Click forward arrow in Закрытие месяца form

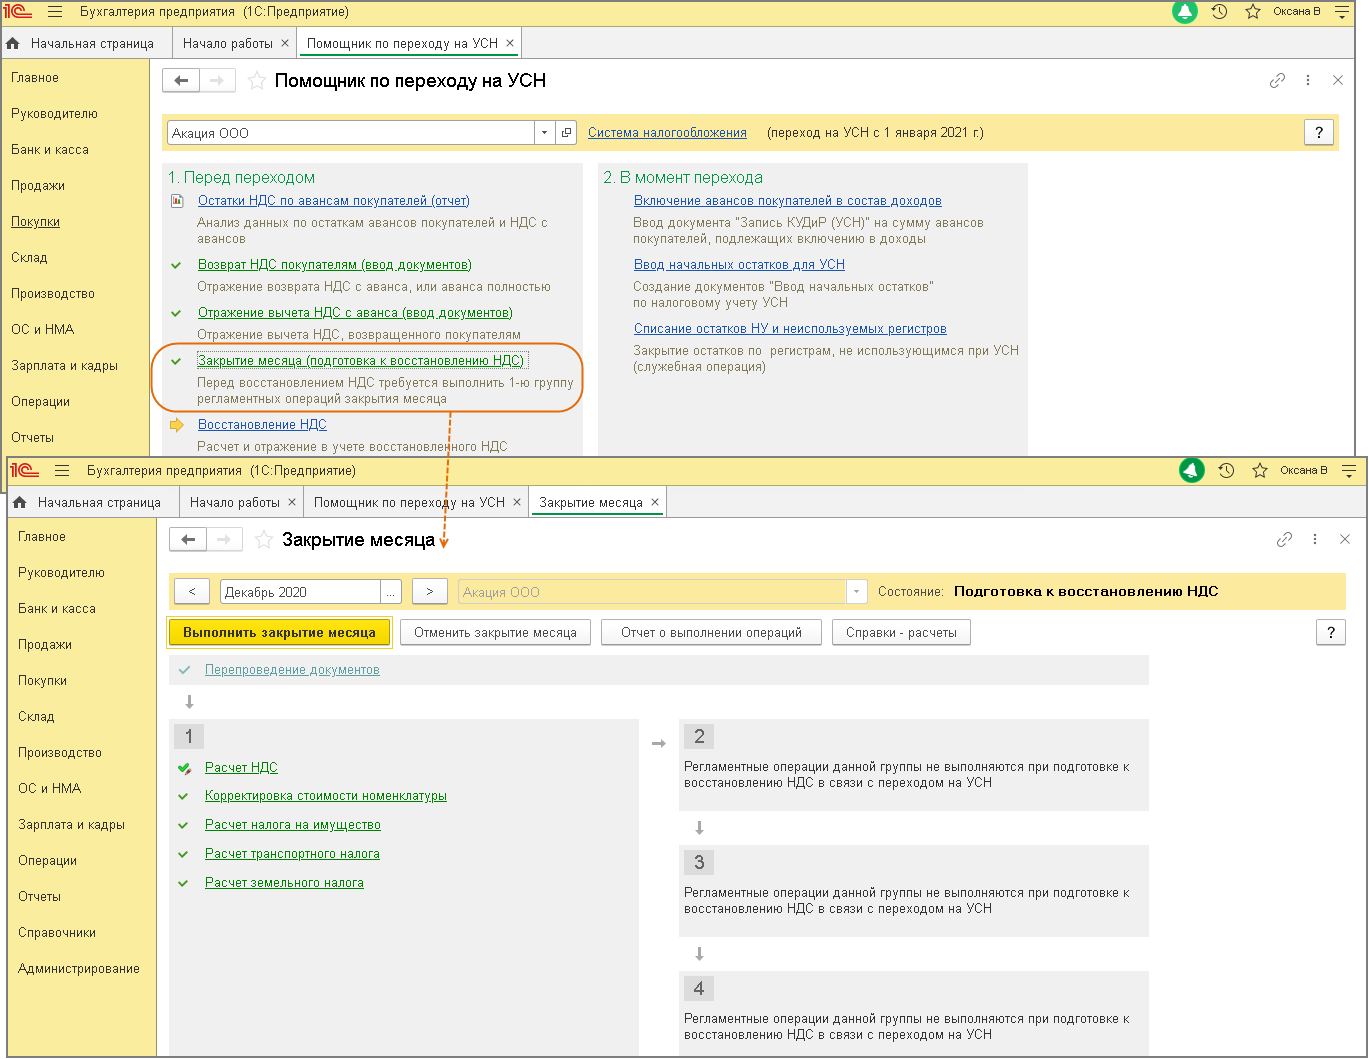point(224,540)
